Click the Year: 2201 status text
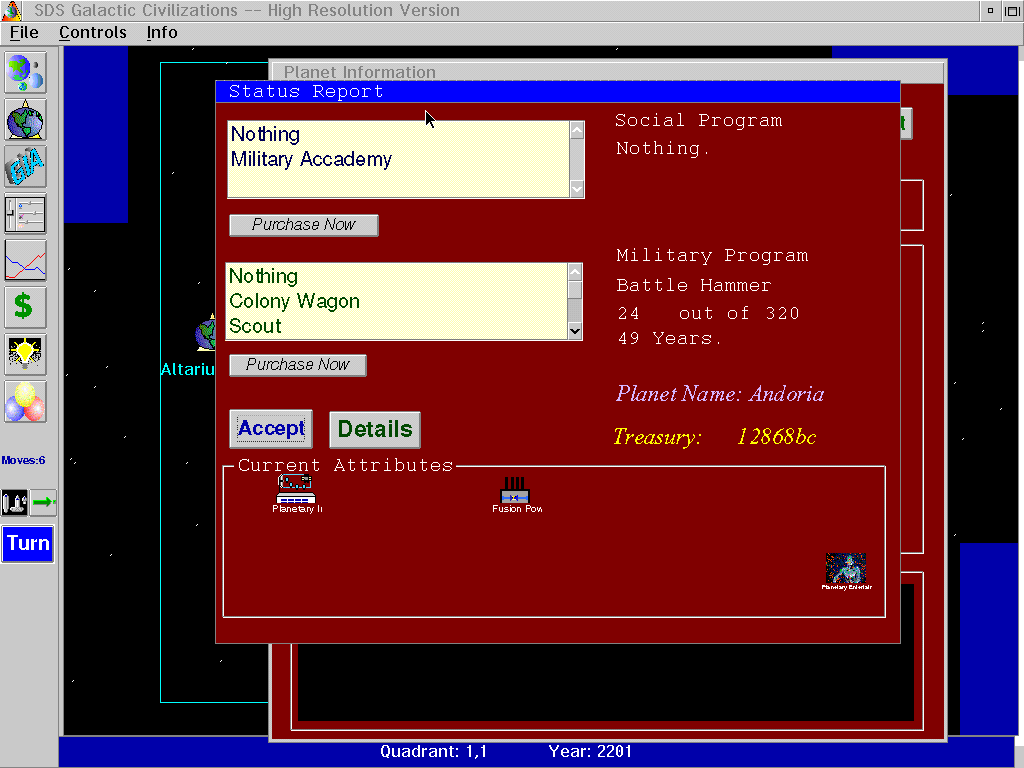Screen dimensions: 1024x768 pos(590,752)
